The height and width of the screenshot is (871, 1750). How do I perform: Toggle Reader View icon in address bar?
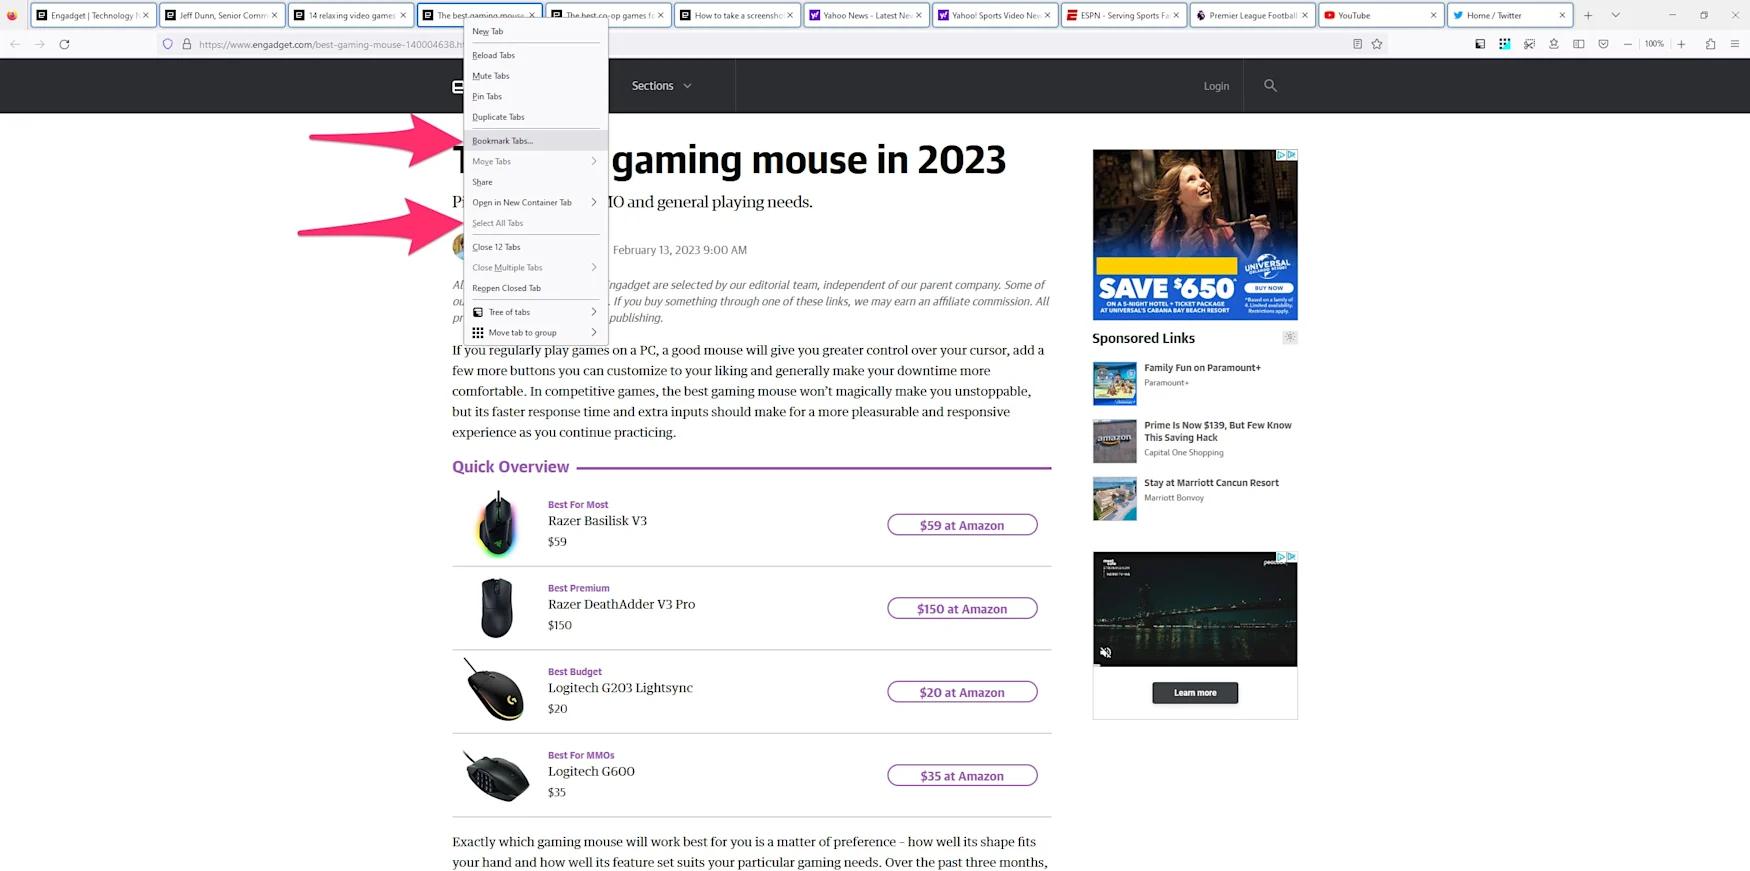pyautogui.click(x=1357, y=44)
